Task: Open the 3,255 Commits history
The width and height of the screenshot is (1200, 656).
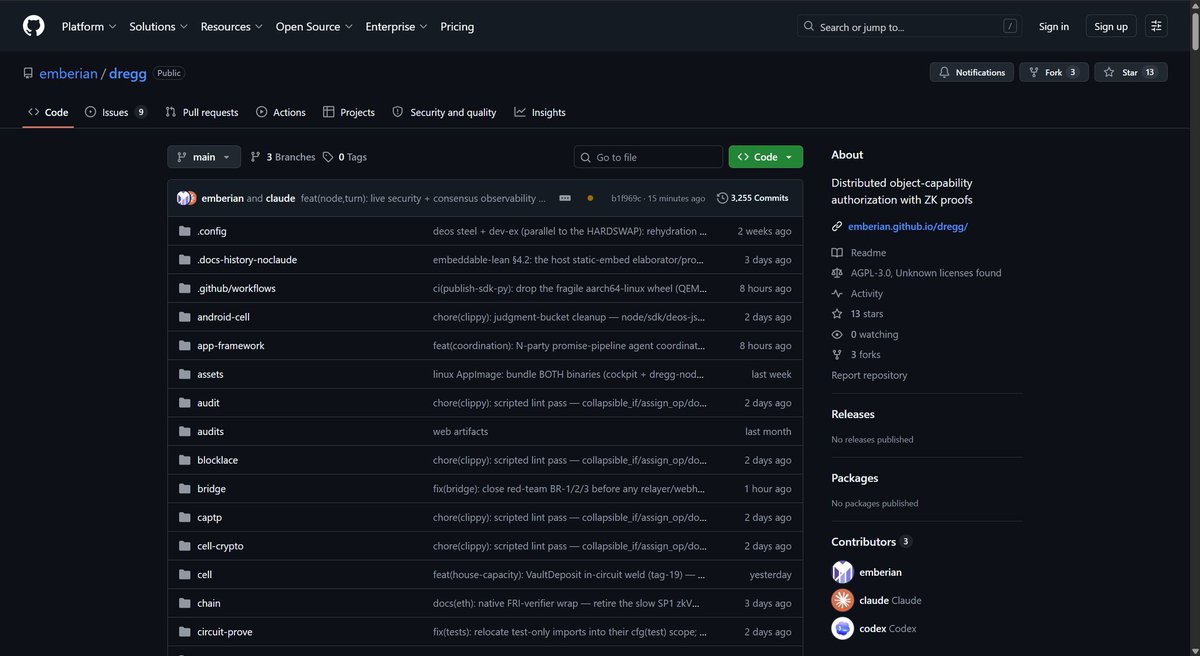Action: click(753, 198)
